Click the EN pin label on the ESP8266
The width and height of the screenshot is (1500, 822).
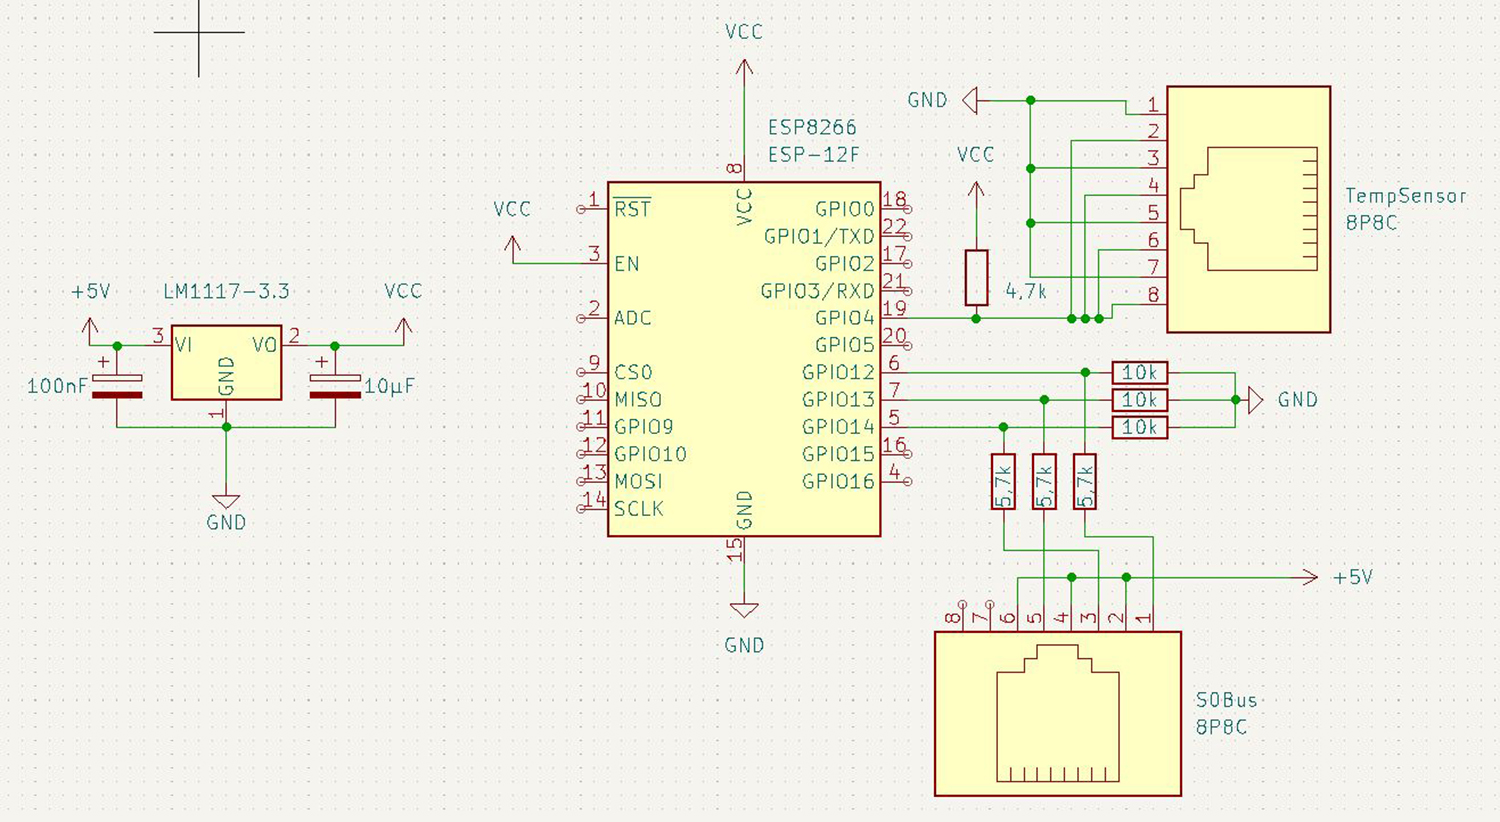(626, 264)
